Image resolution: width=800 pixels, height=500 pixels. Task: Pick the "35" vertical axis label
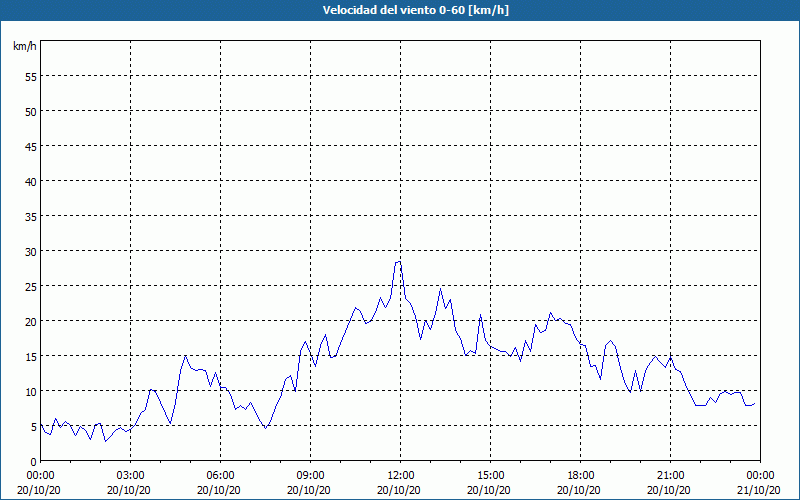point(31,216)
